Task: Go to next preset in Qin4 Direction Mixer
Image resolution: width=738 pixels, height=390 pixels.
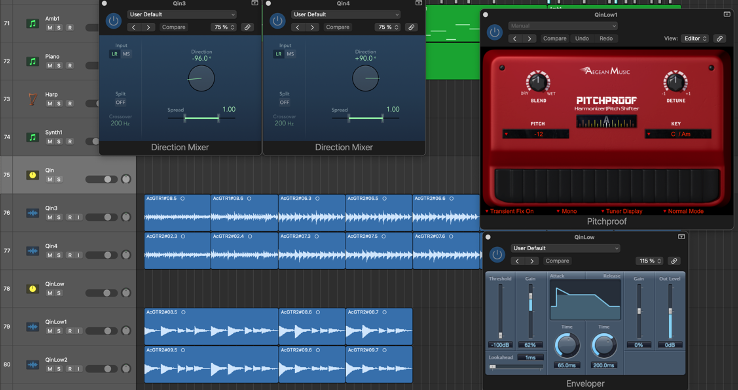Action: click(312, 27)
